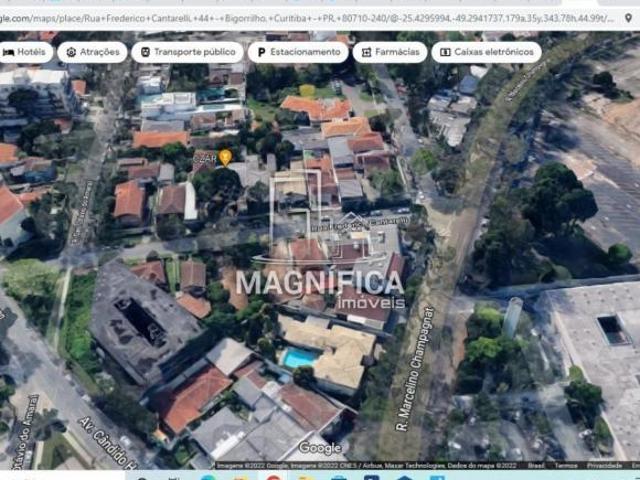The image size is (640, 480).
Task: Show Caixas eletrônicos nearby
Action: click(x=487, y=52)
